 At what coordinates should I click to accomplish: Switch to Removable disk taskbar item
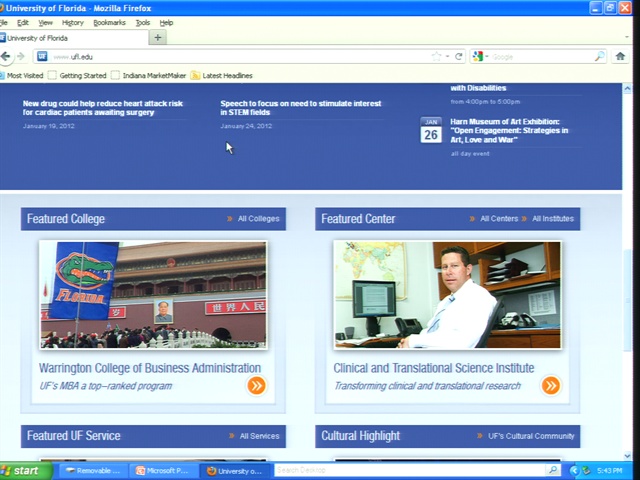[x=93, y=471]
